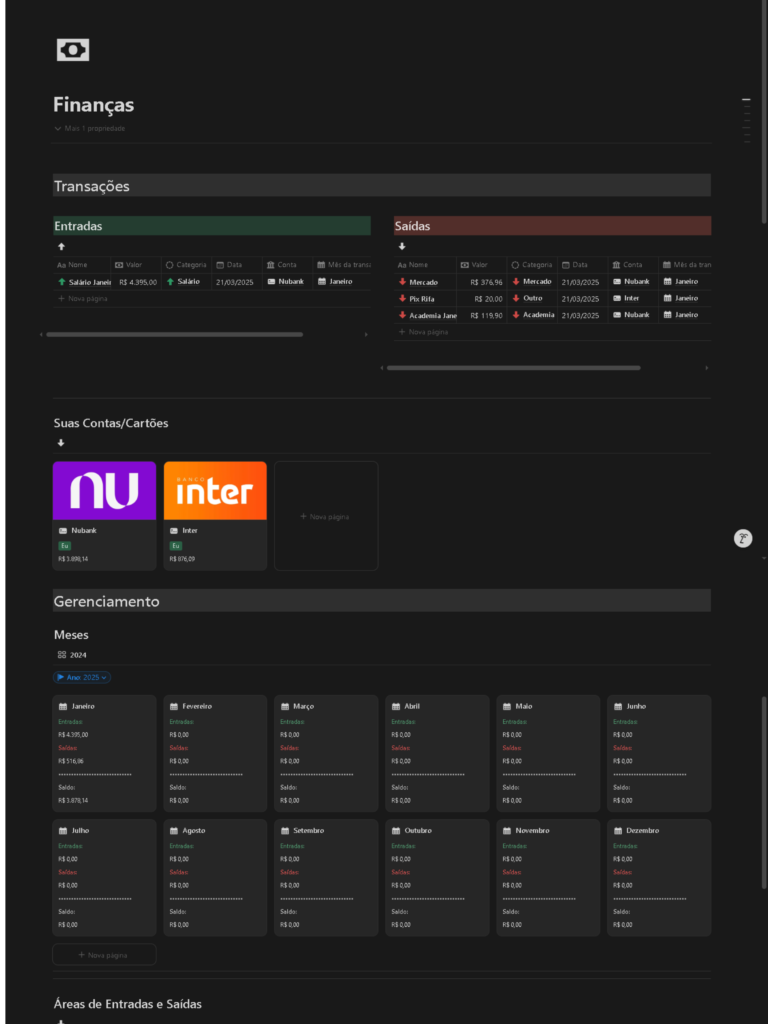Click the down arrow icon under Saídas
Viewport: 768px width, 1024px height.
[x=402, y=246]
